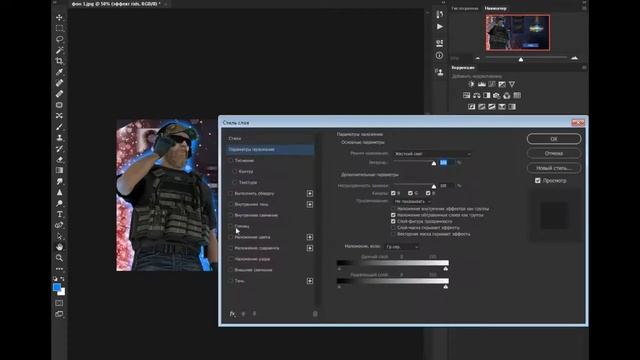This screenshot has height=360, width=640.
Task: Select the фон 1.jpg document tab
Action: coord(116,4)
